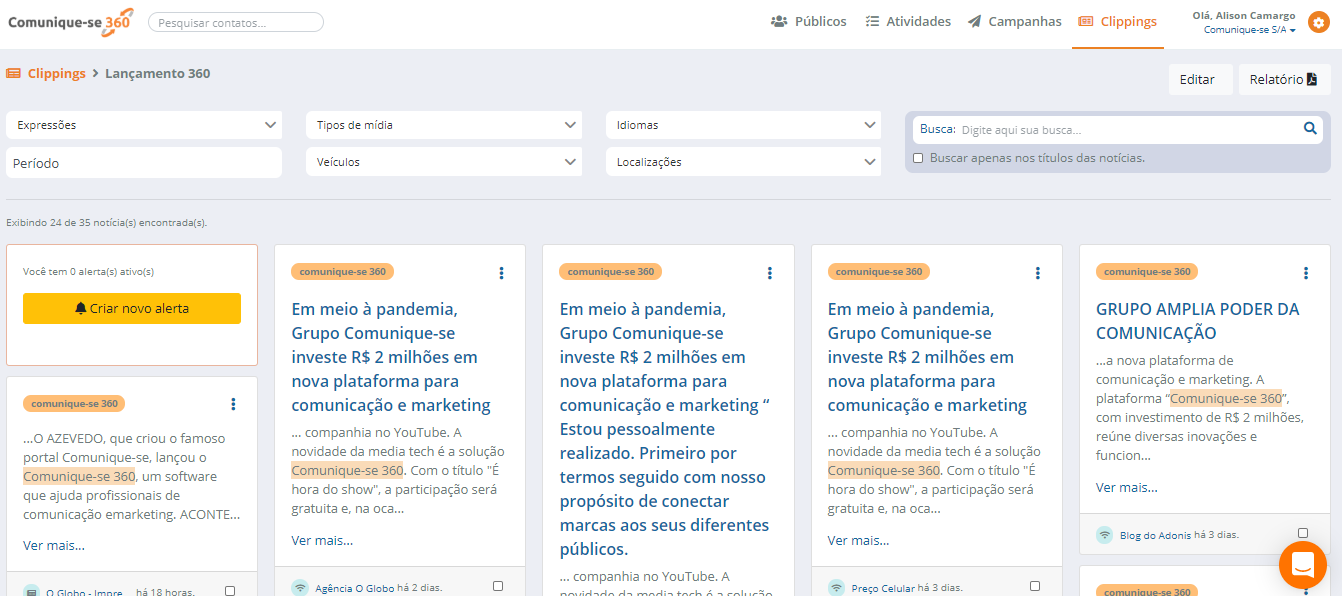Open headline containing 'Estou pessoalmente realizado'
1342x596 pixels.
[x=665, y=429]
